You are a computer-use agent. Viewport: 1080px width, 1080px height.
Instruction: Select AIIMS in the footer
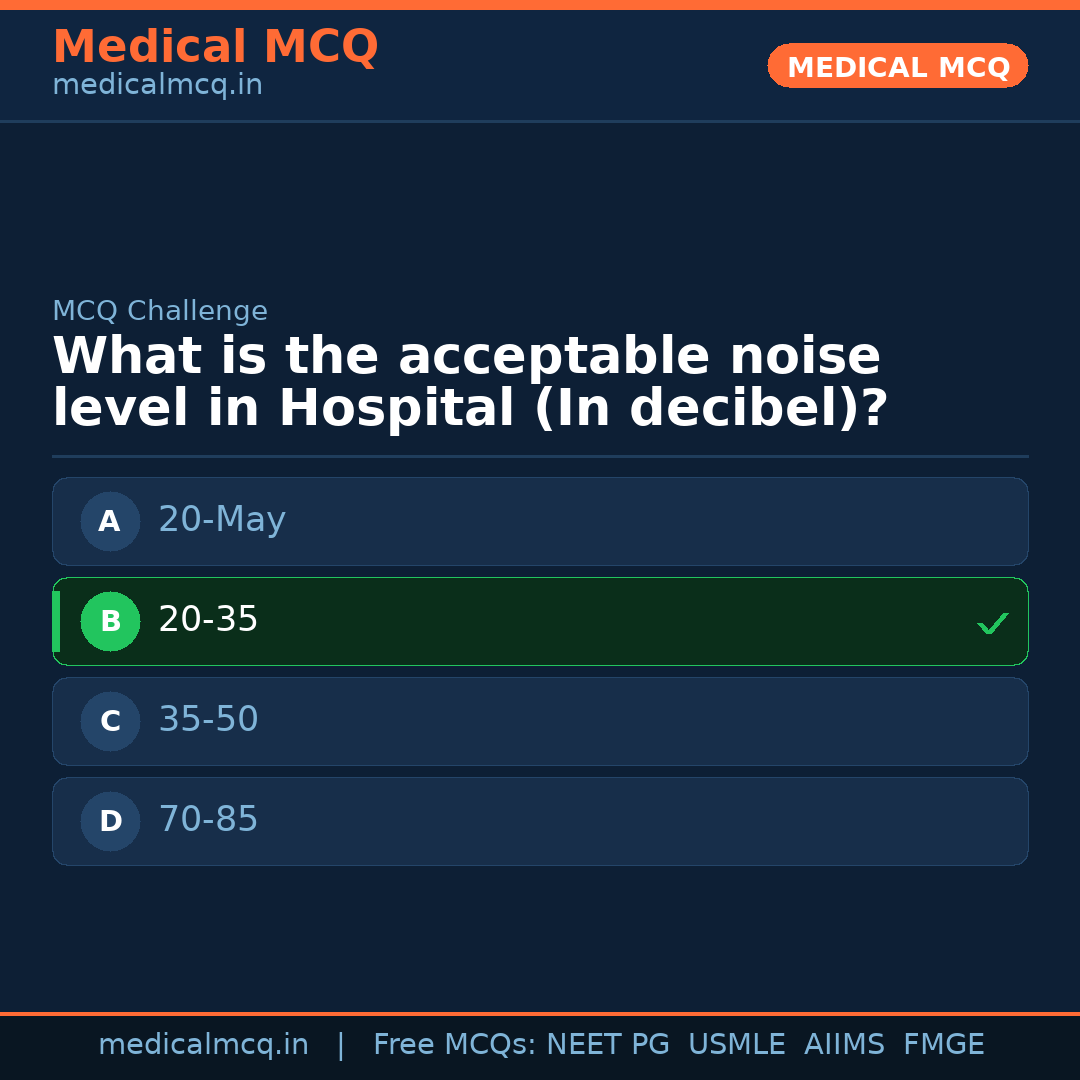point(844,1045)
